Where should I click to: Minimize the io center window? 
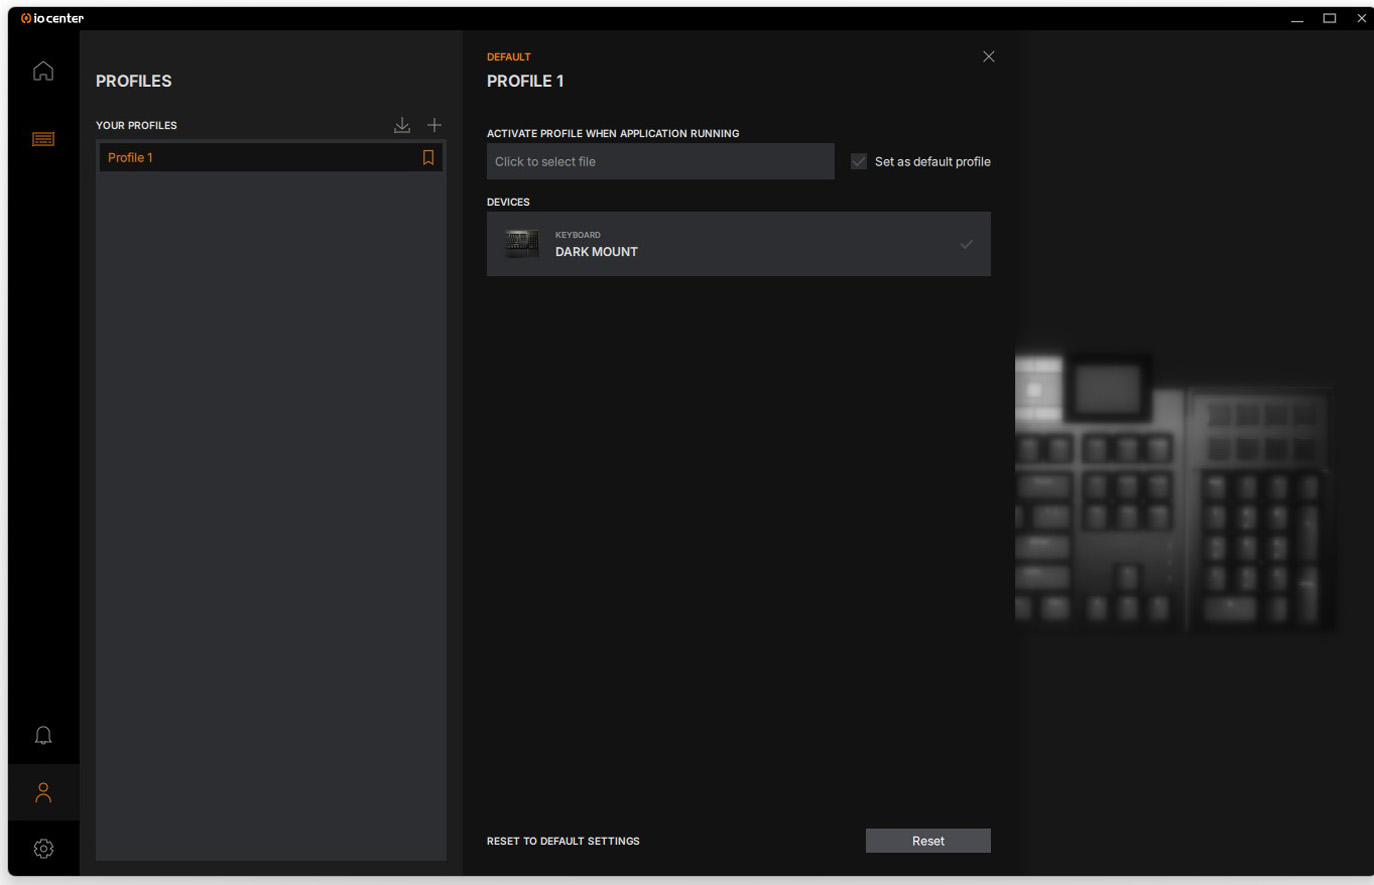pos(1297,18)
